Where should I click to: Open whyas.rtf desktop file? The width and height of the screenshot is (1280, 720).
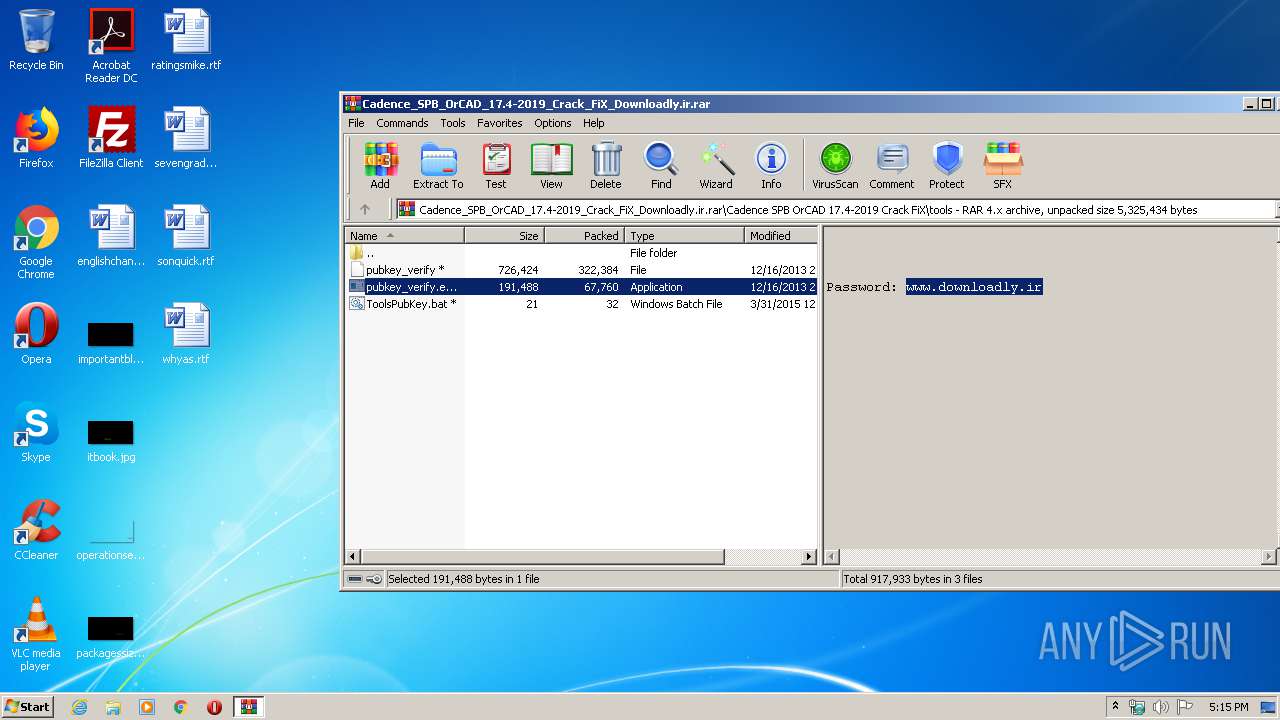(186, 334)
